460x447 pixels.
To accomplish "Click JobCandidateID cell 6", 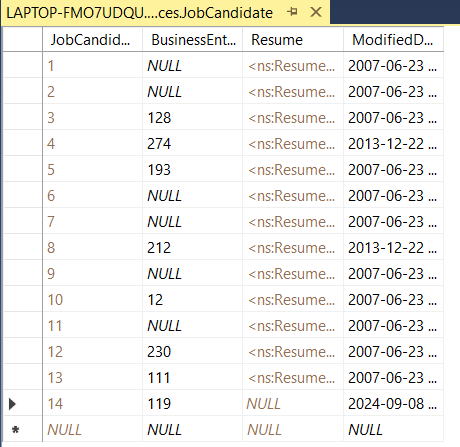I will pos(92,196).
